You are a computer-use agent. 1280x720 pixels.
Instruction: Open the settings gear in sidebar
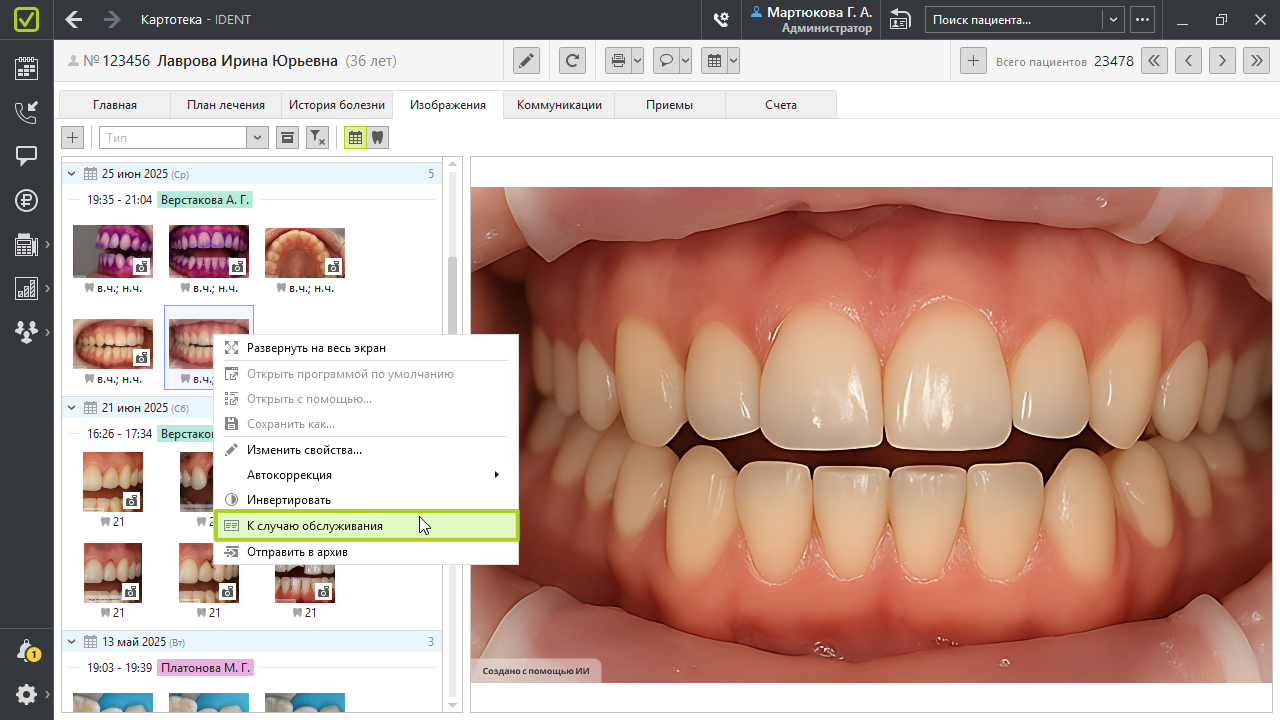pos(27,694)
